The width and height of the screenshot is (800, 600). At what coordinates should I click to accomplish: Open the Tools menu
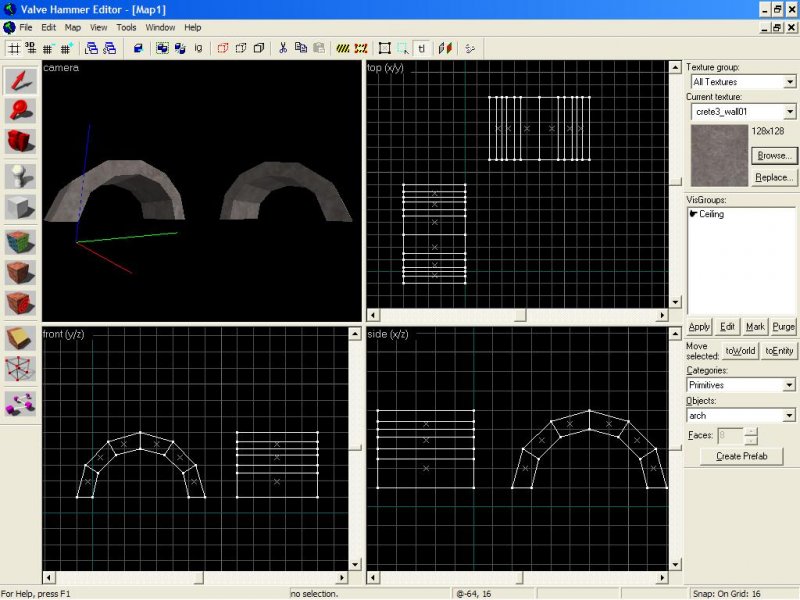[126, 27]
